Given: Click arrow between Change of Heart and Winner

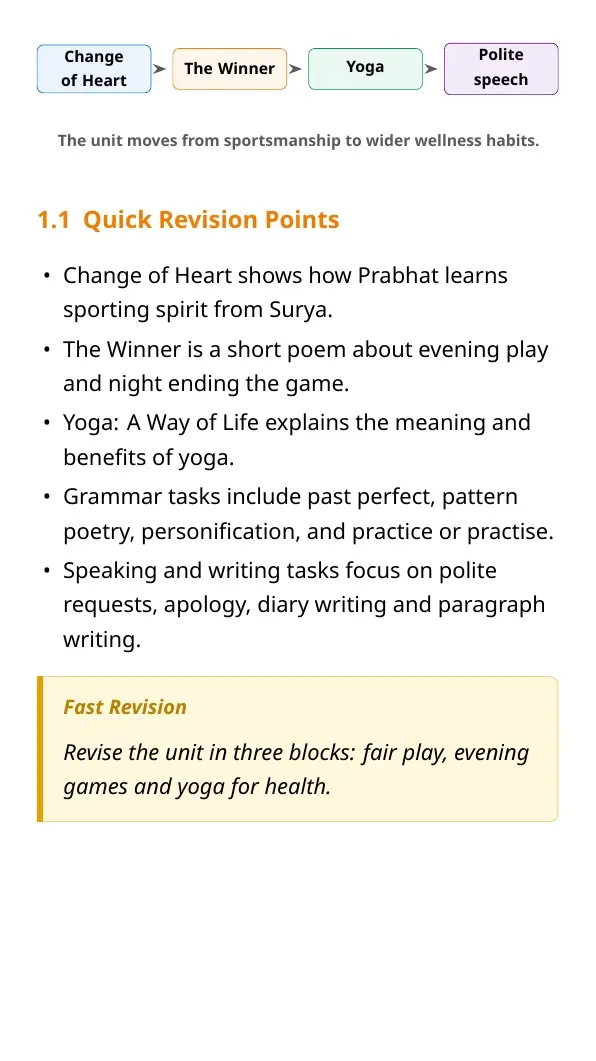Looking at the screenshot, I should [160, 68].
